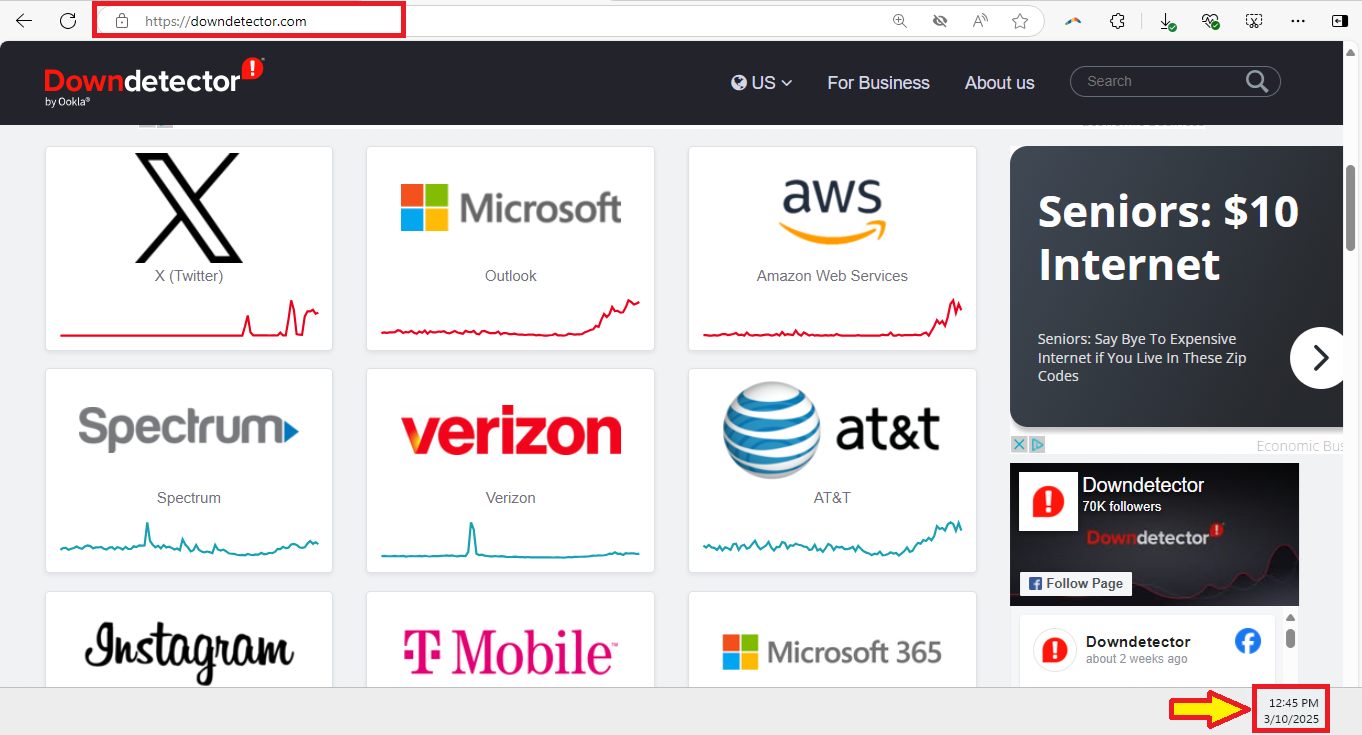Add this page to favorites with the star

1020,21
